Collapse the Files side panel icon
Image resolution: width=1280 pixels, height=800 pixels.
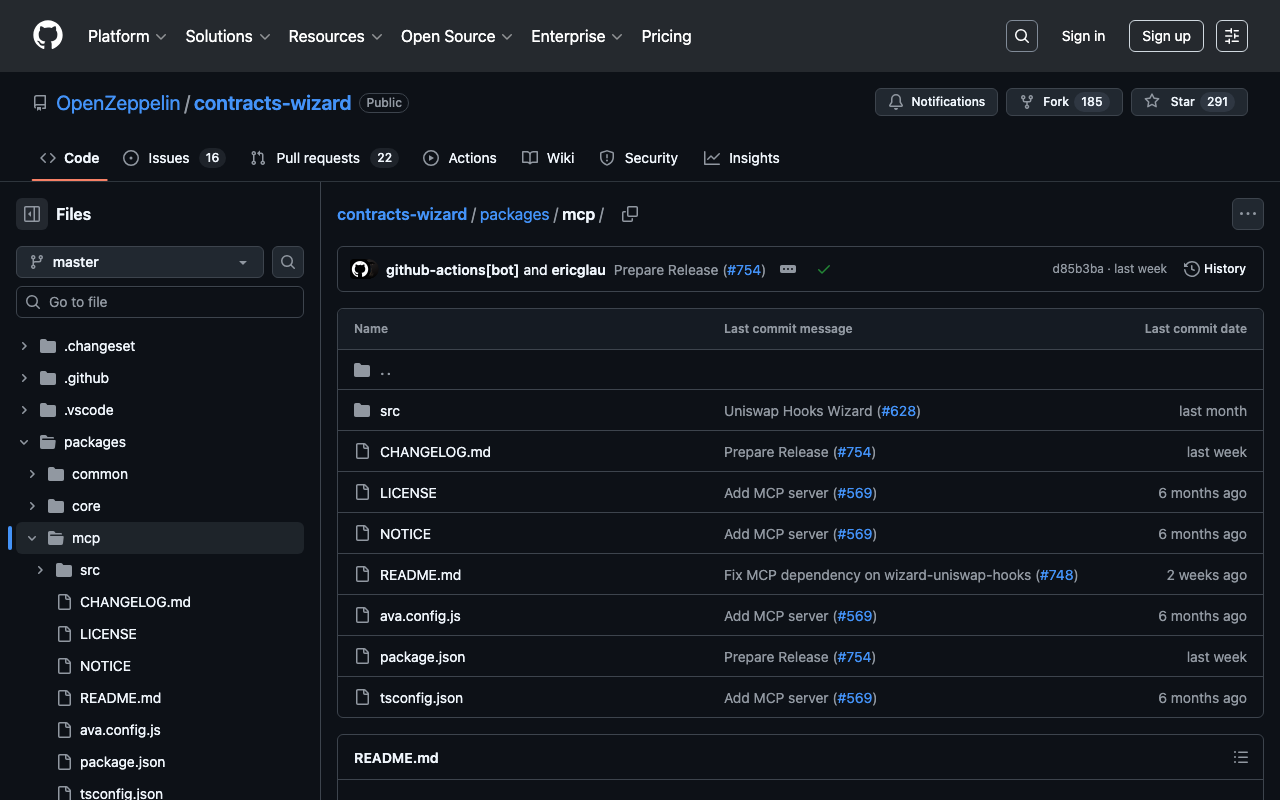coord(32,214)
